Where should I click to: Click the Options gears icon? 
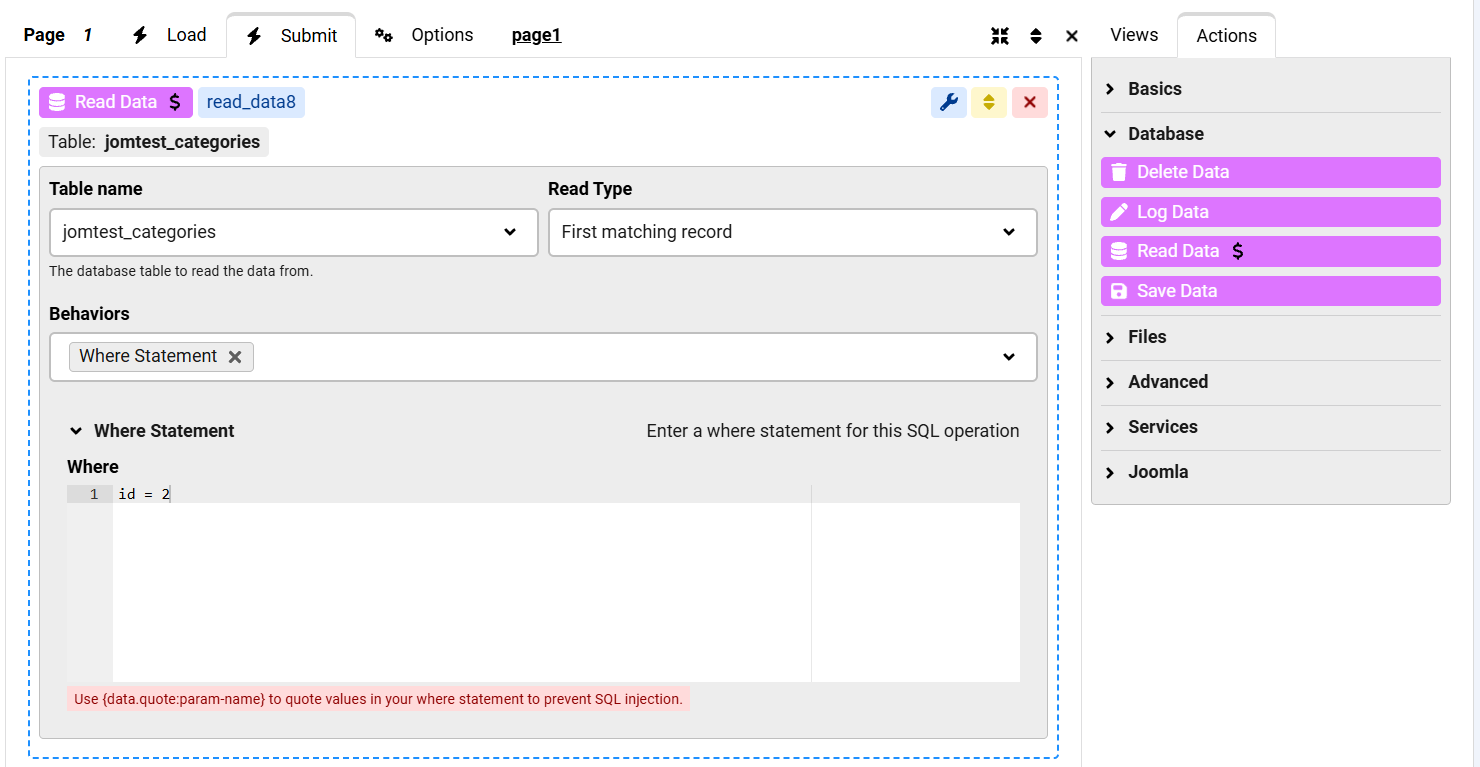click(x=384, y=35)
